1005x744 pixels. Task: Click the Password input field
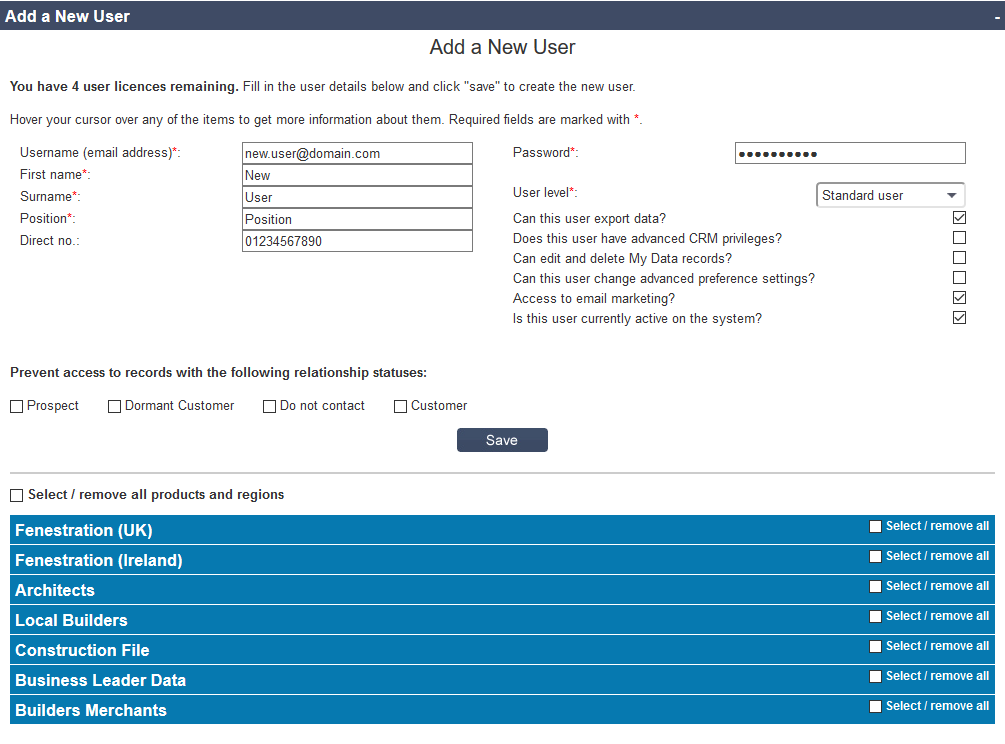tap(849, 152)
